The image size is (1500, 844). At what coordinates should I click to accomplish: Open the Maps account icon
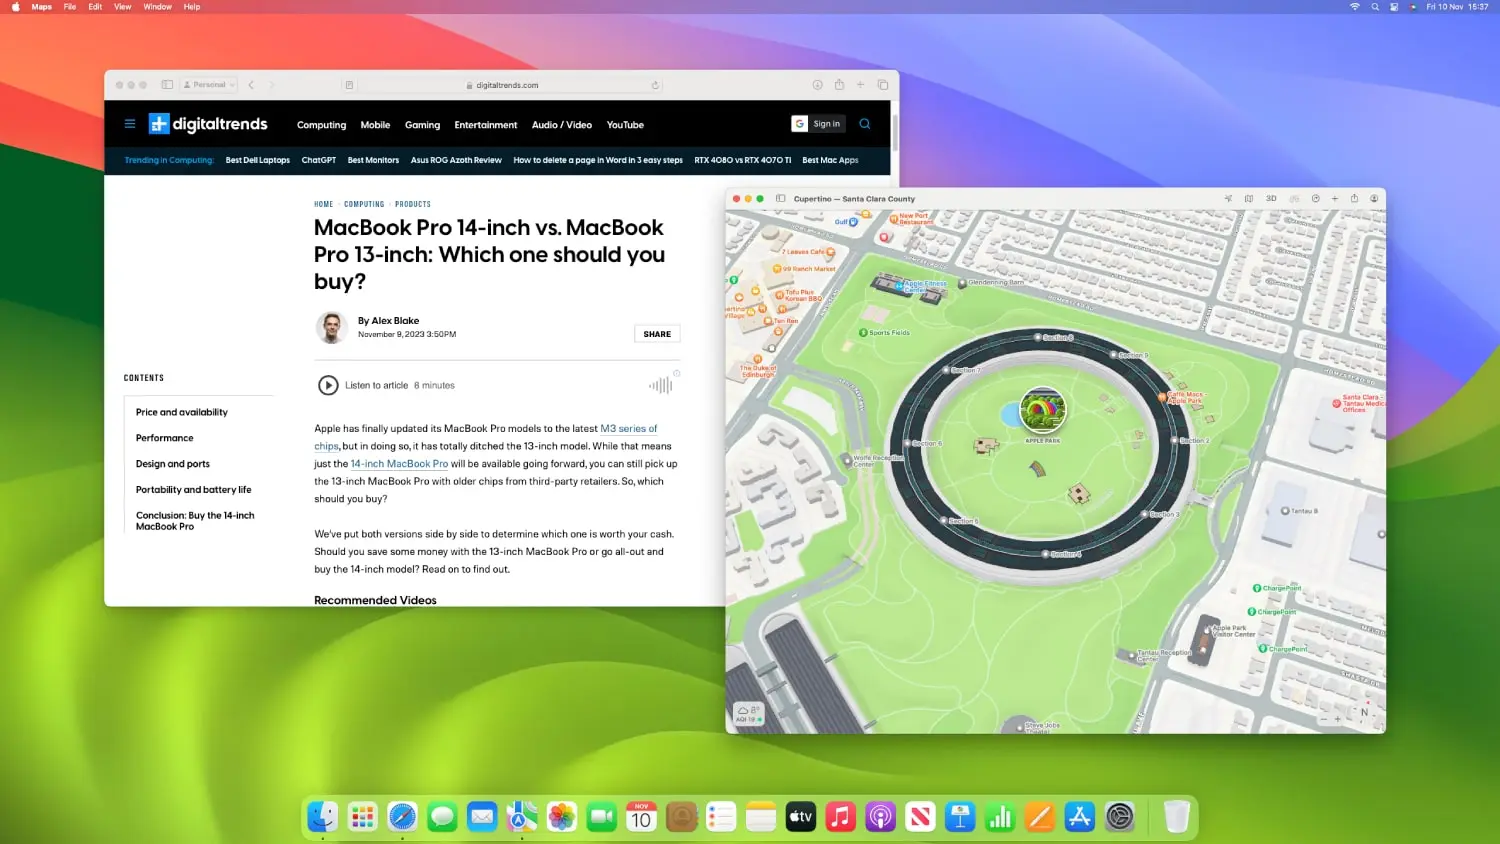(x=1374, y=198)
